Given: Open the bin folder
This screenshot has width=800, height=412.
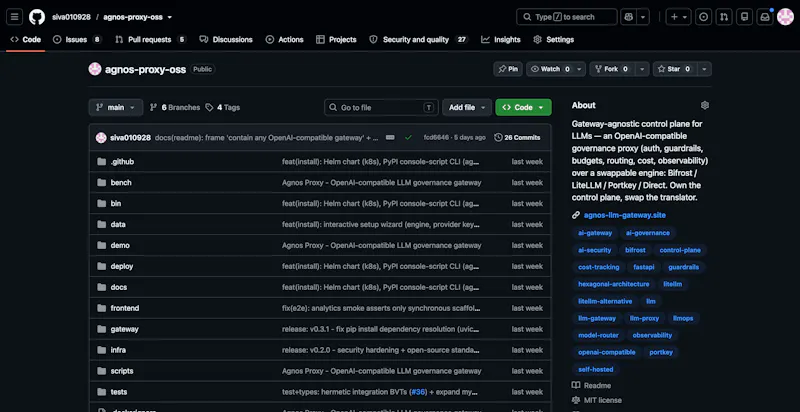Looking at the screenshot, I should [116, 203].
